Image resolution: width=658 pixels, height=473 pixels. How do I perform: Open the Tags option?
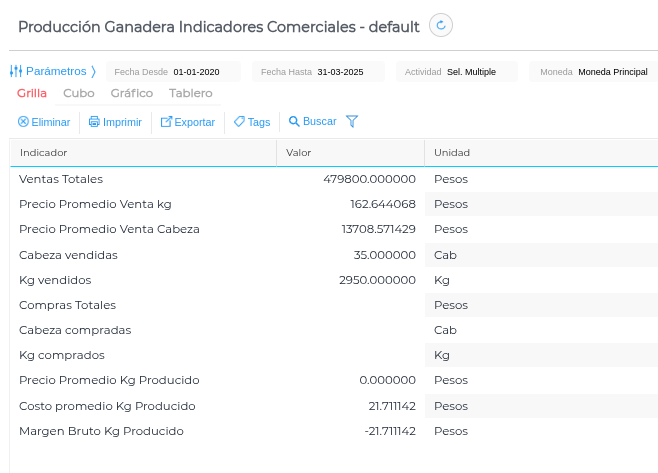click(x=252, y=122)
